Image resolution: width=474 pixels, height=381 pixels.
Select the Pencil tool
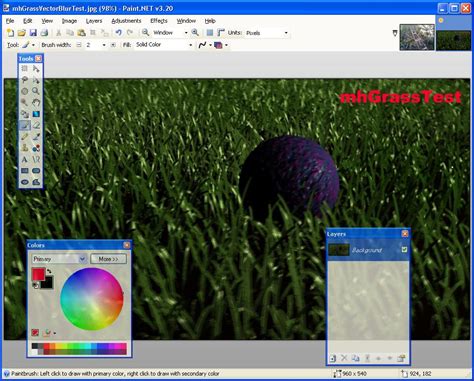(x=24, y=137)
